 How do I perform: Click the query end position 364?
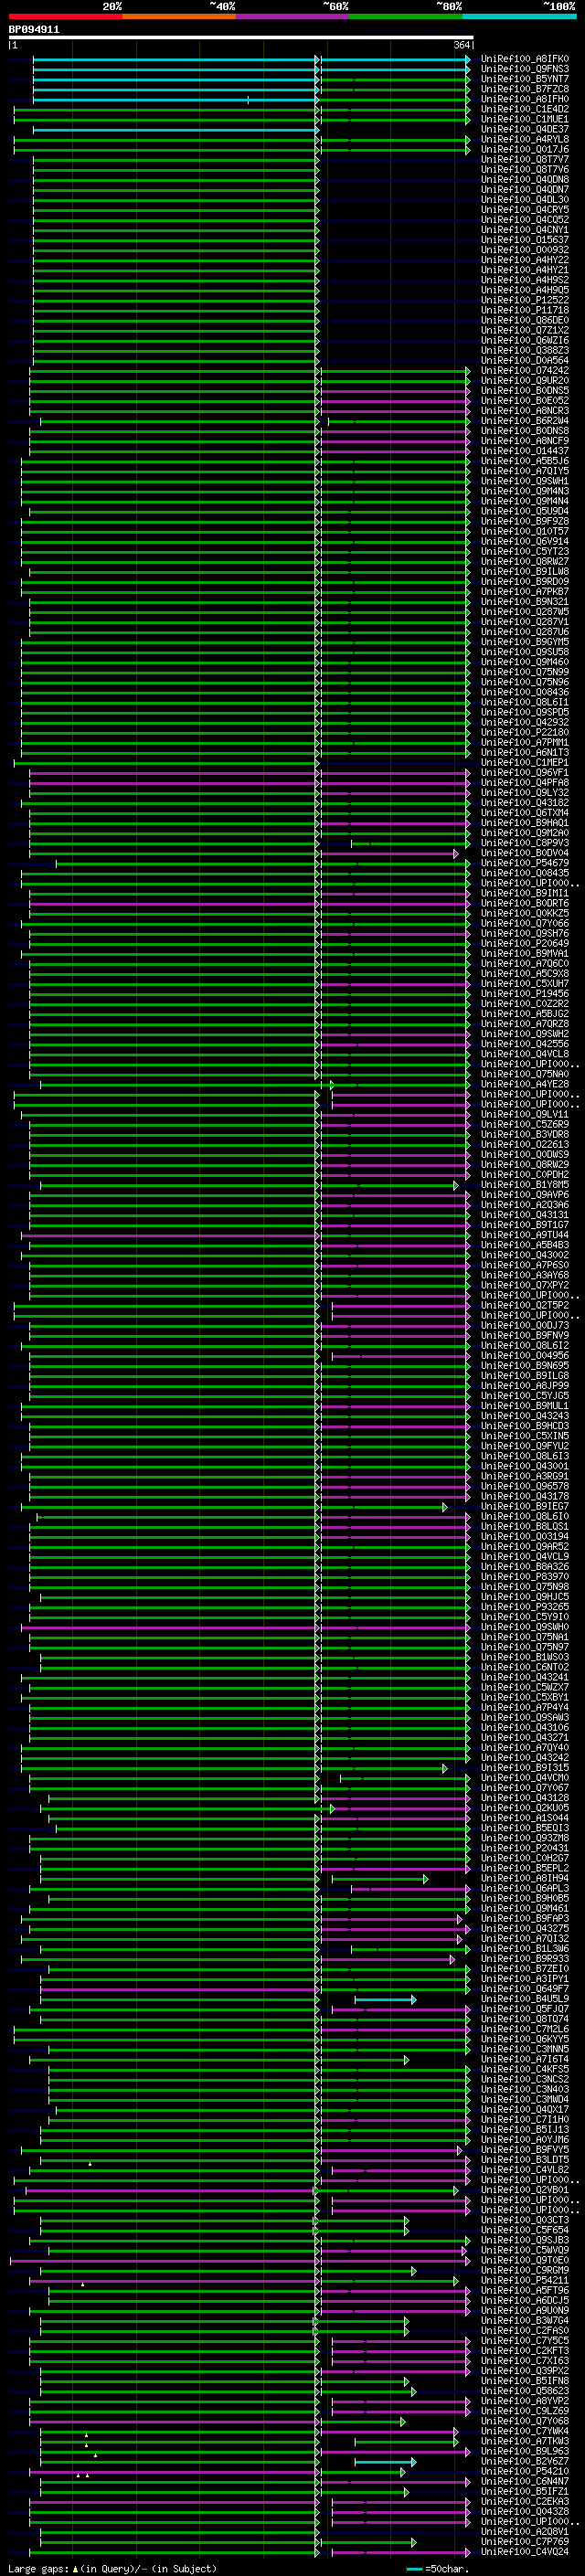click(462, 46)
